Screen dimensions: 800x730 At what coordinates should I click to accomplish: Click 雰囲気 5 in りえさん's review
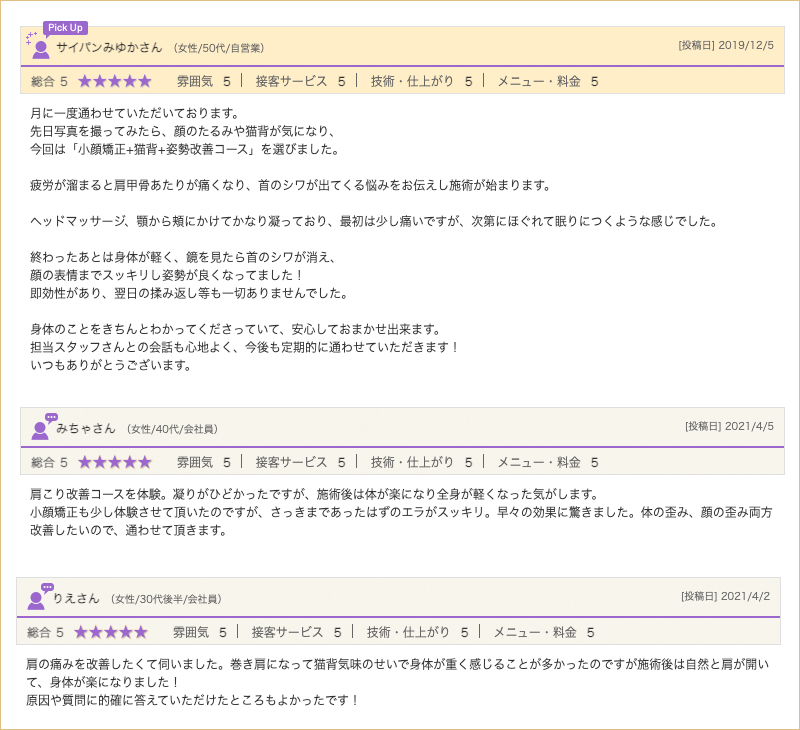click(x=199, y=633)
